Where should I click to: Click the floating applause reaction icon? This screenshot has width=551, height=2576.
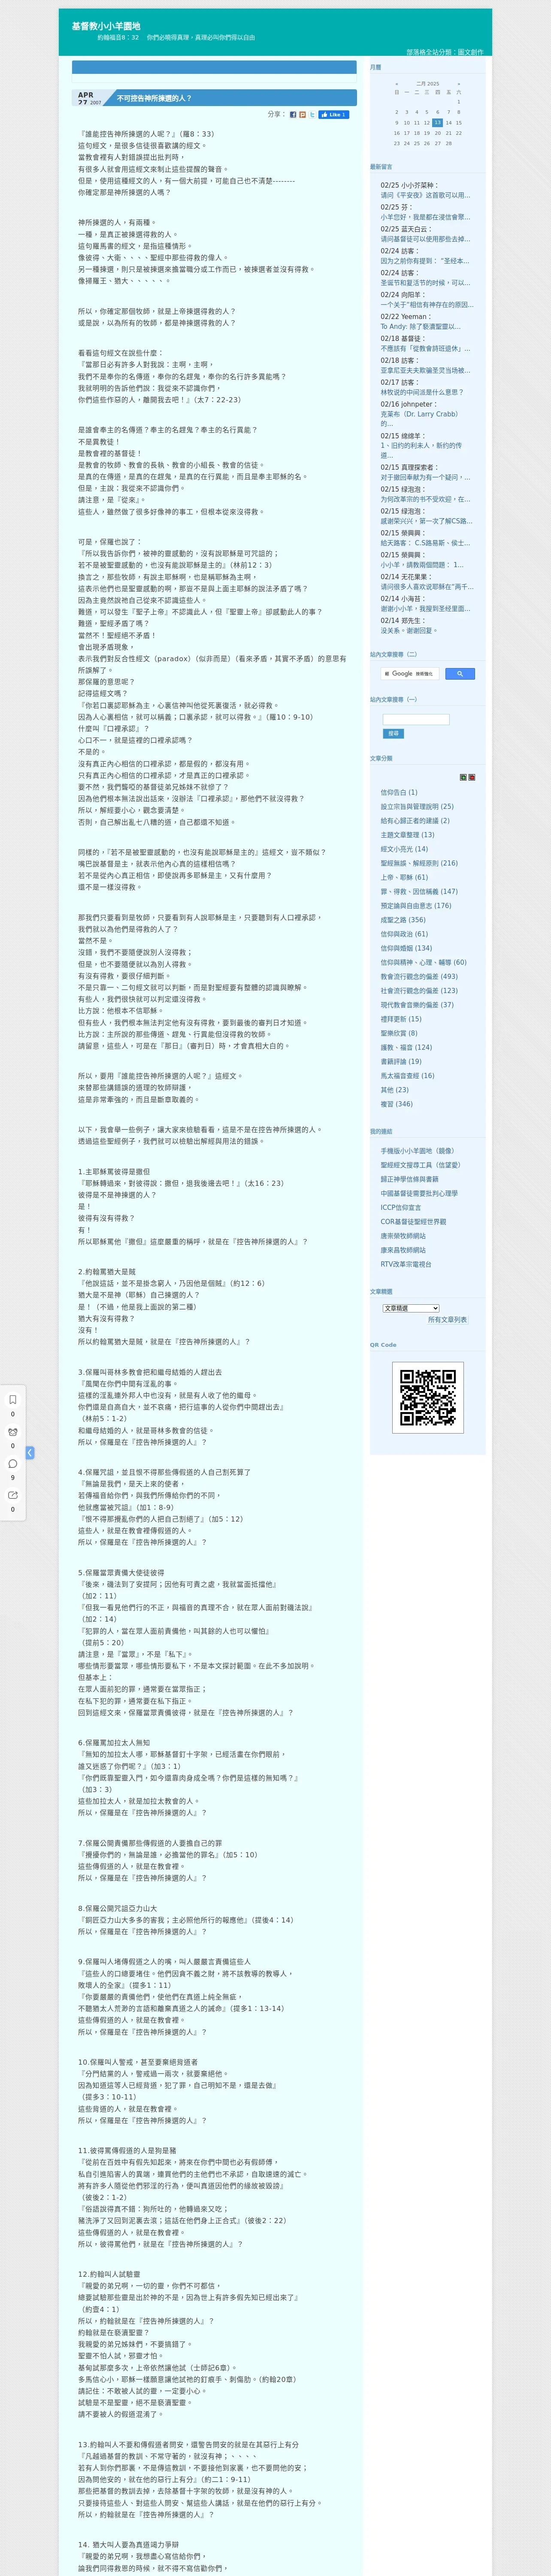click(13, 1431)
